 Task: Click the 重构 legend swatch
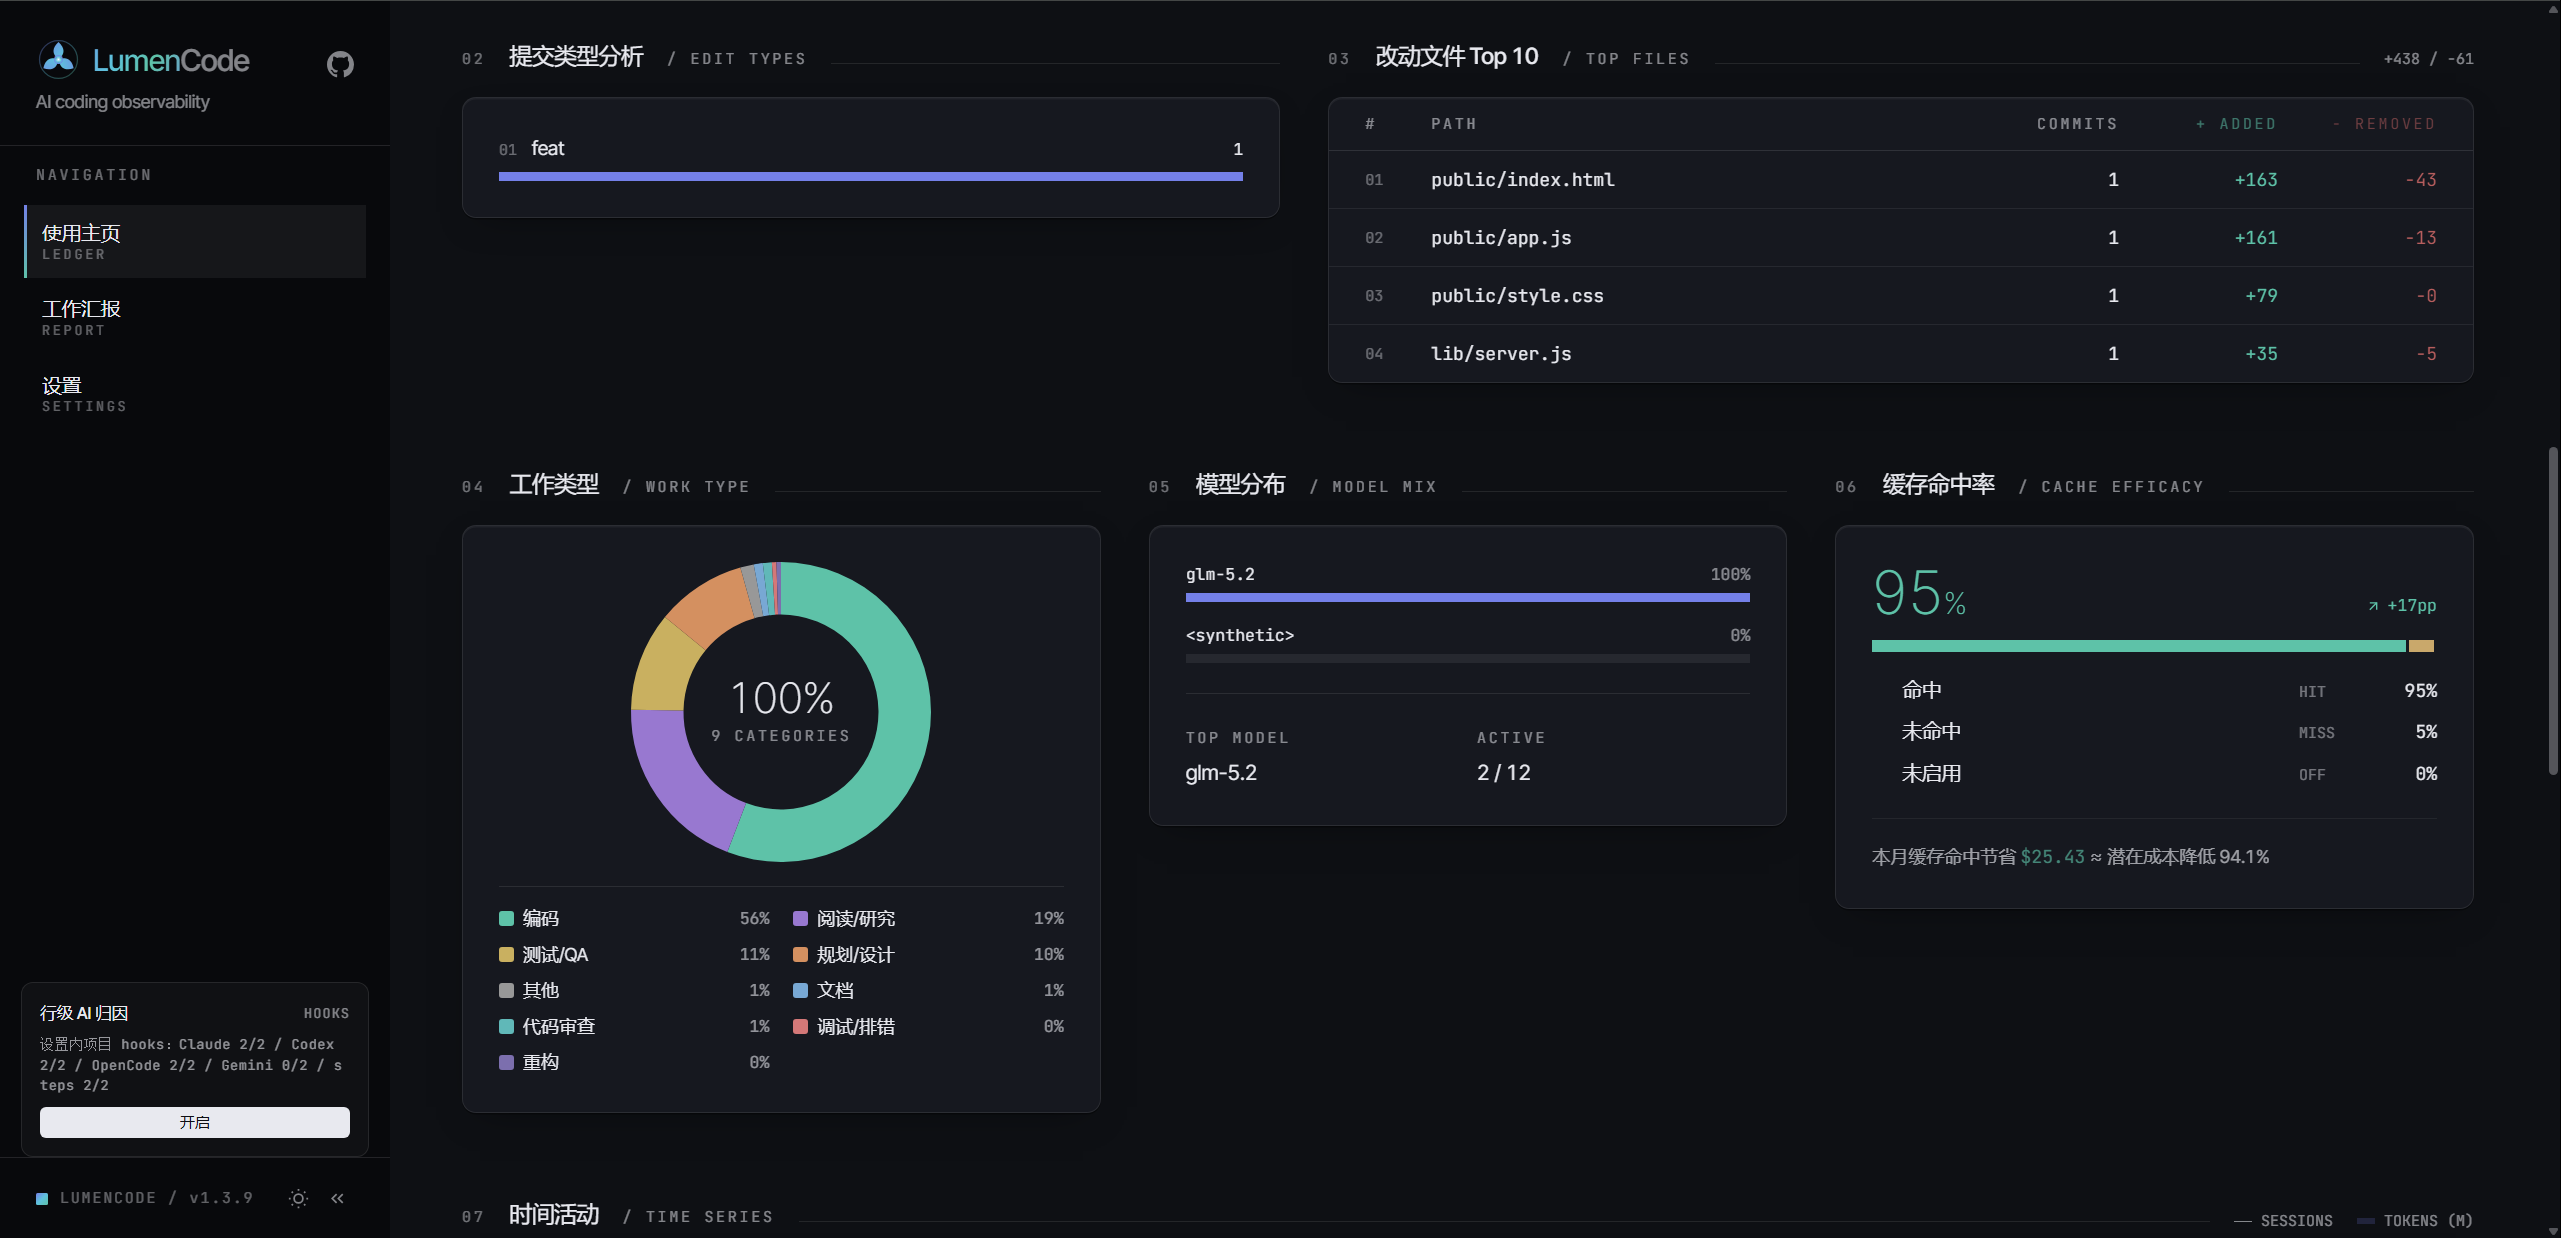[506, 1062]
